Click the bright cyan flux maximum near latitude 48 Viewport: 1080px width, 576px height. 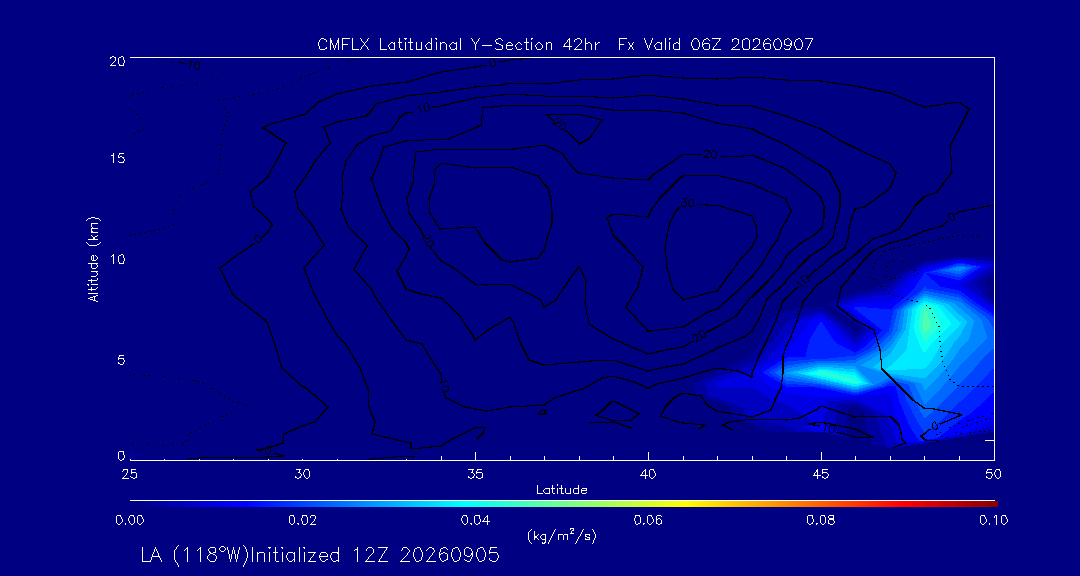click(928, 320)
